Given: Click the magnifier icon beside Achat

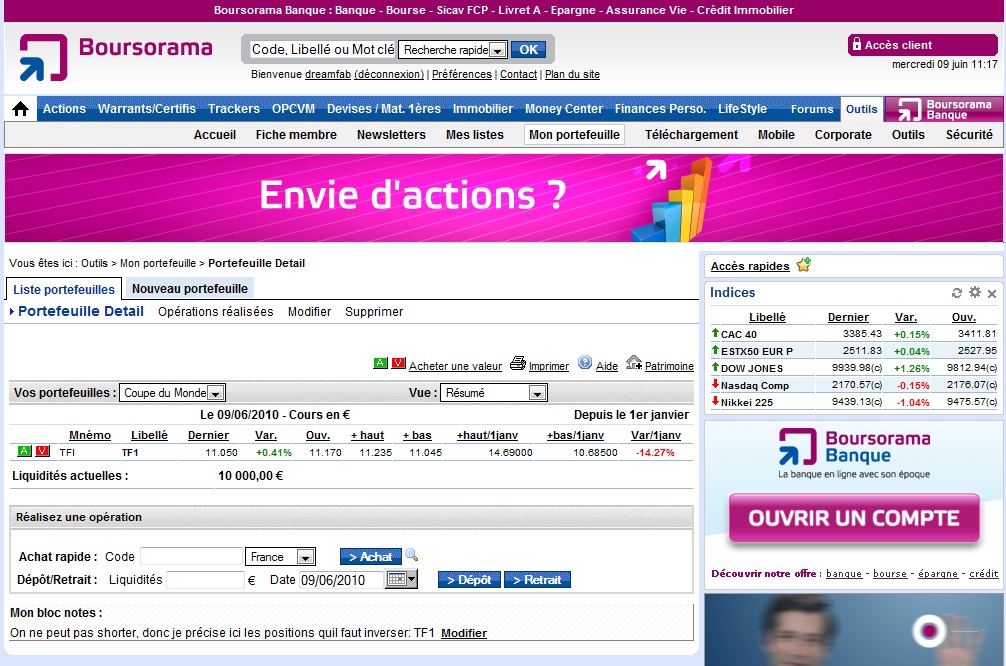Looking at the screenshot, I should [411, 556].
